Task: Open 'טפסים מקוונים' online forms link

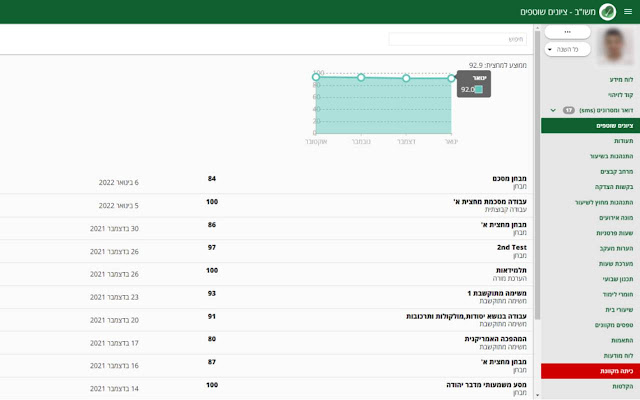Action: click(613, 325)
